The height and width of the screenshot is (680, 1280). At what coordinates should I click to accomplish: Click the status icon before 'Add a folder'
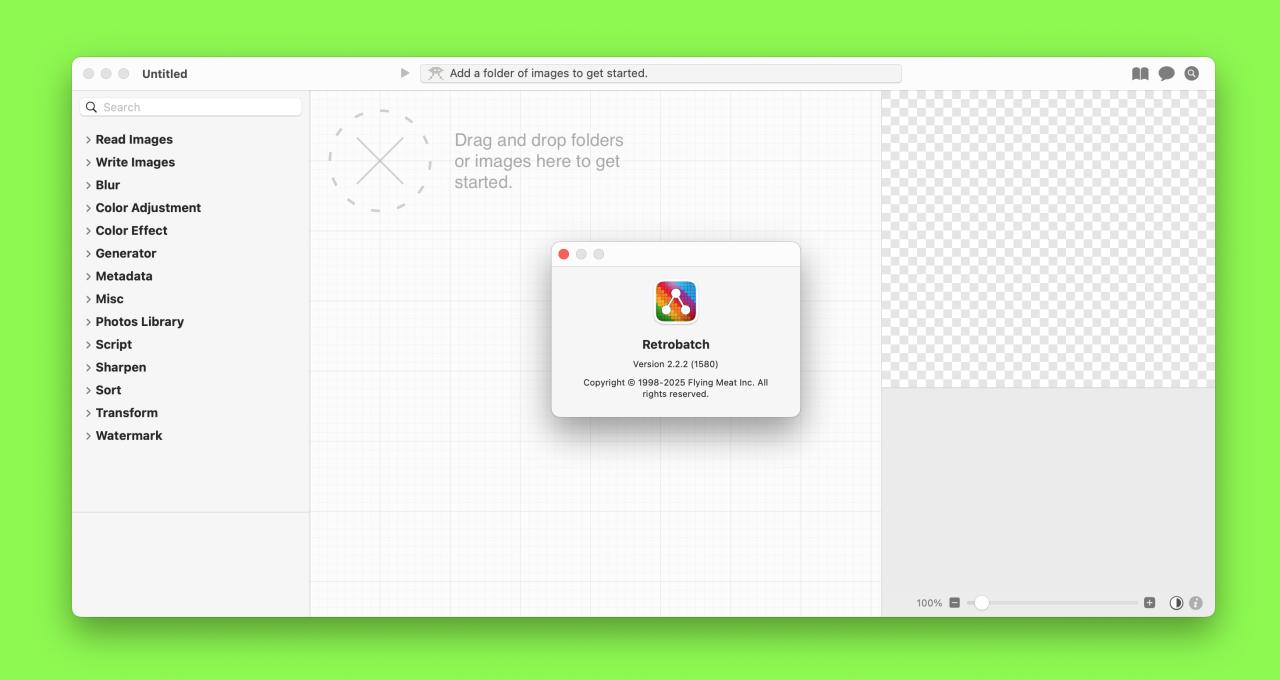435,73
